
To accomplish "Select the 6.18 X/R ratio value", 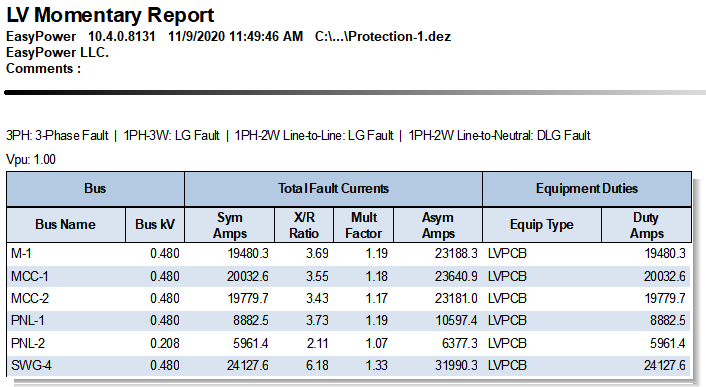I will 317,365.
